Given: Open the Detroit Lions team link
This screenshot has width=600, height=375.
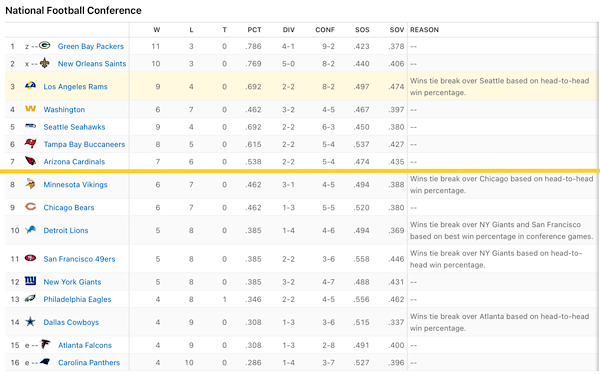Looking at the screenshot, I should coord(66,230).
